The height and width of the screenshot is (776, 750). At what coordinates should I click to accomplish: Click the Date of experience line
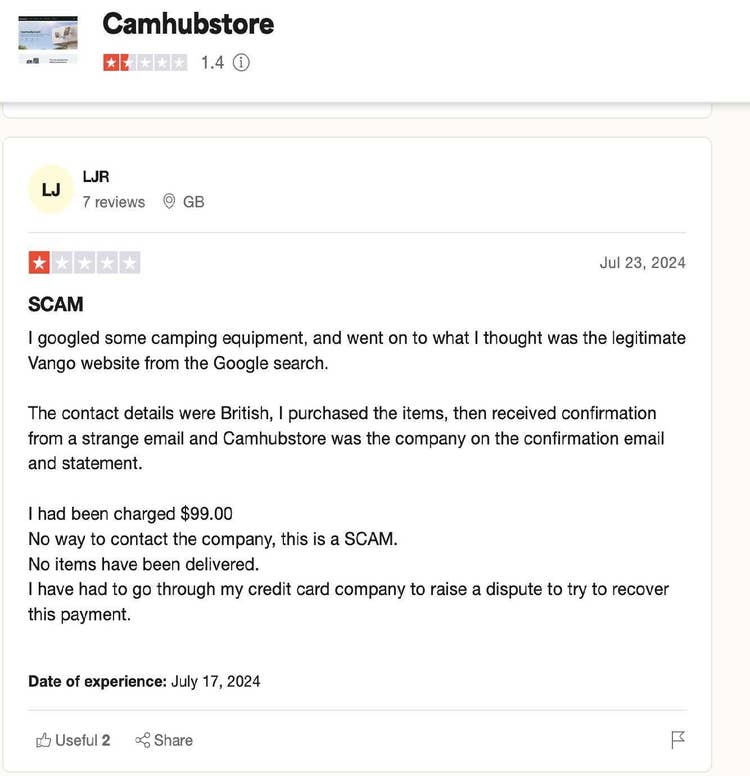click(x=144, y=681)
